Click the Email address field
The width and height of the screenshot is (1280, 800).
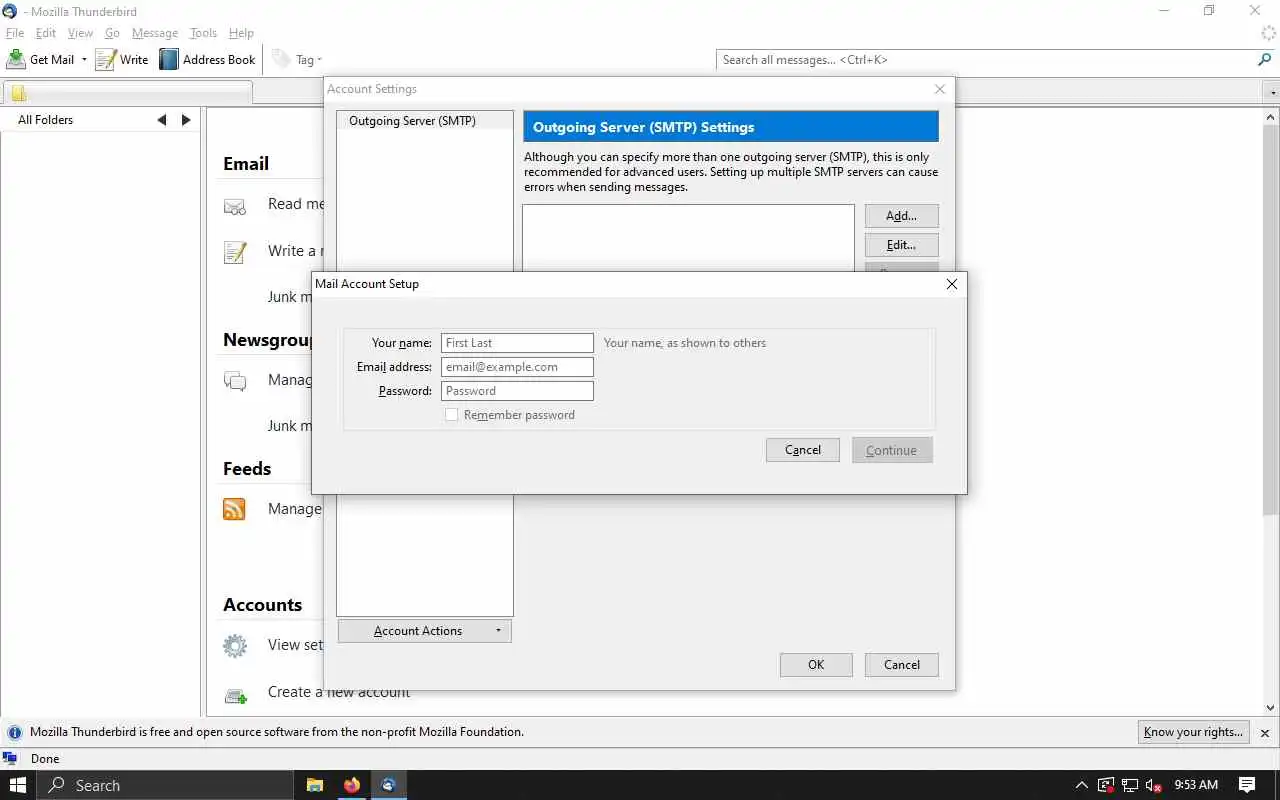coord(517,367)
